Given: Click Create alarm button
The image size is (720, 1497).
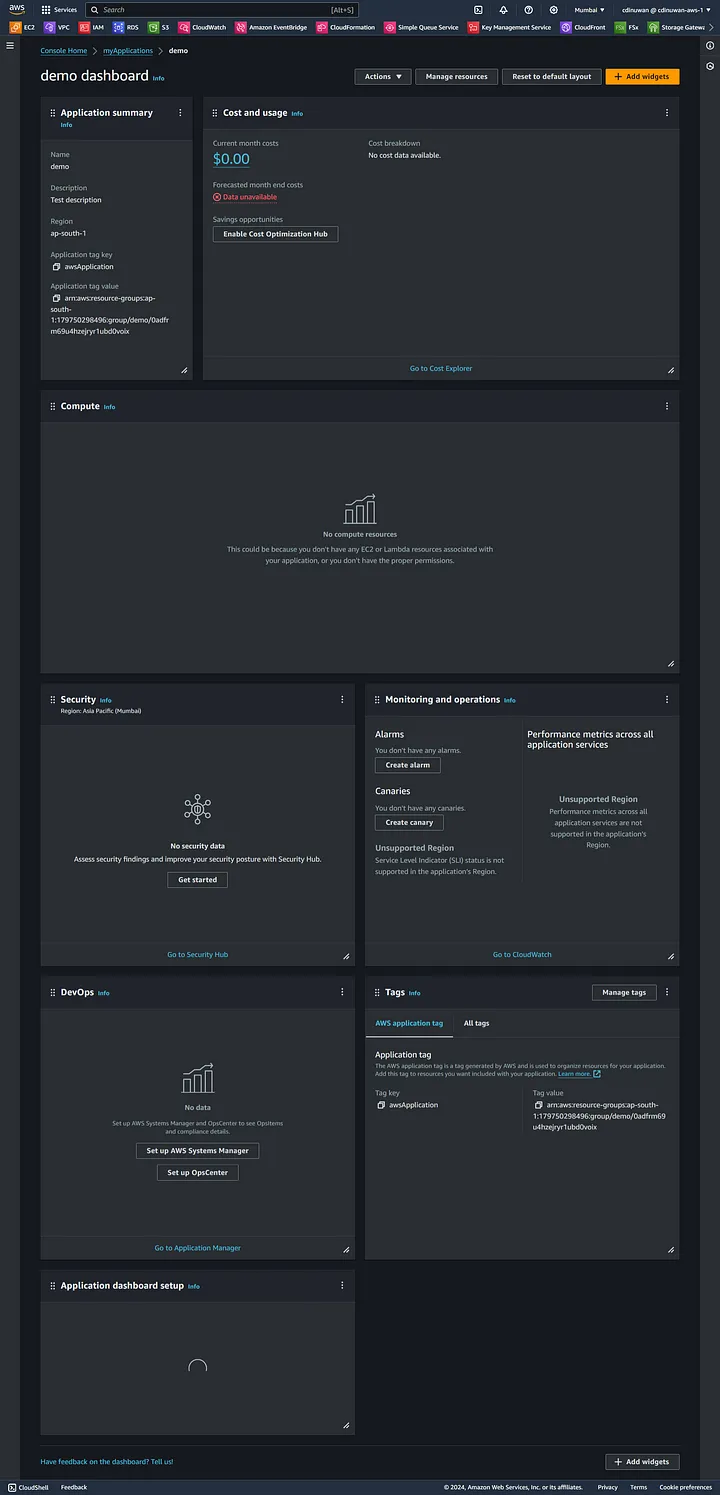Looking at the screenshot, I should [408, 765].
